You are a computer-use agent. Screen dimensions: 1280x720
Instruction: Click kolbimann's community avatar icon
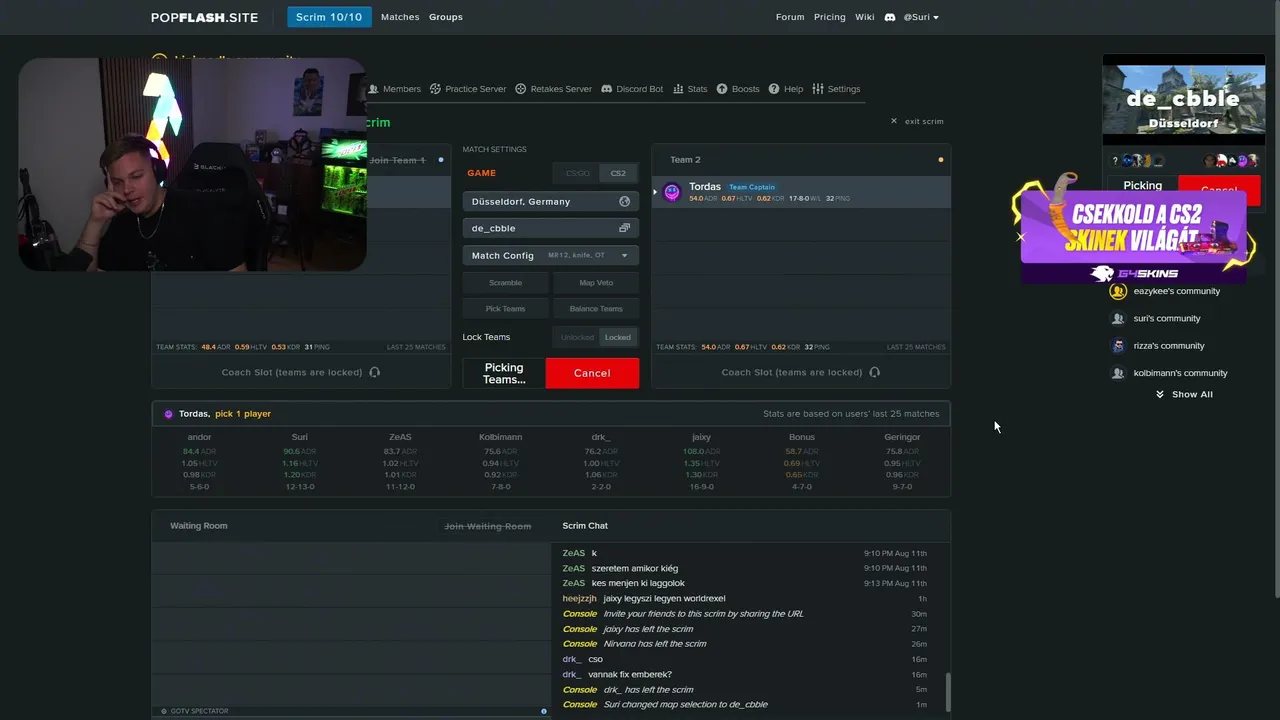[1118, 373]
